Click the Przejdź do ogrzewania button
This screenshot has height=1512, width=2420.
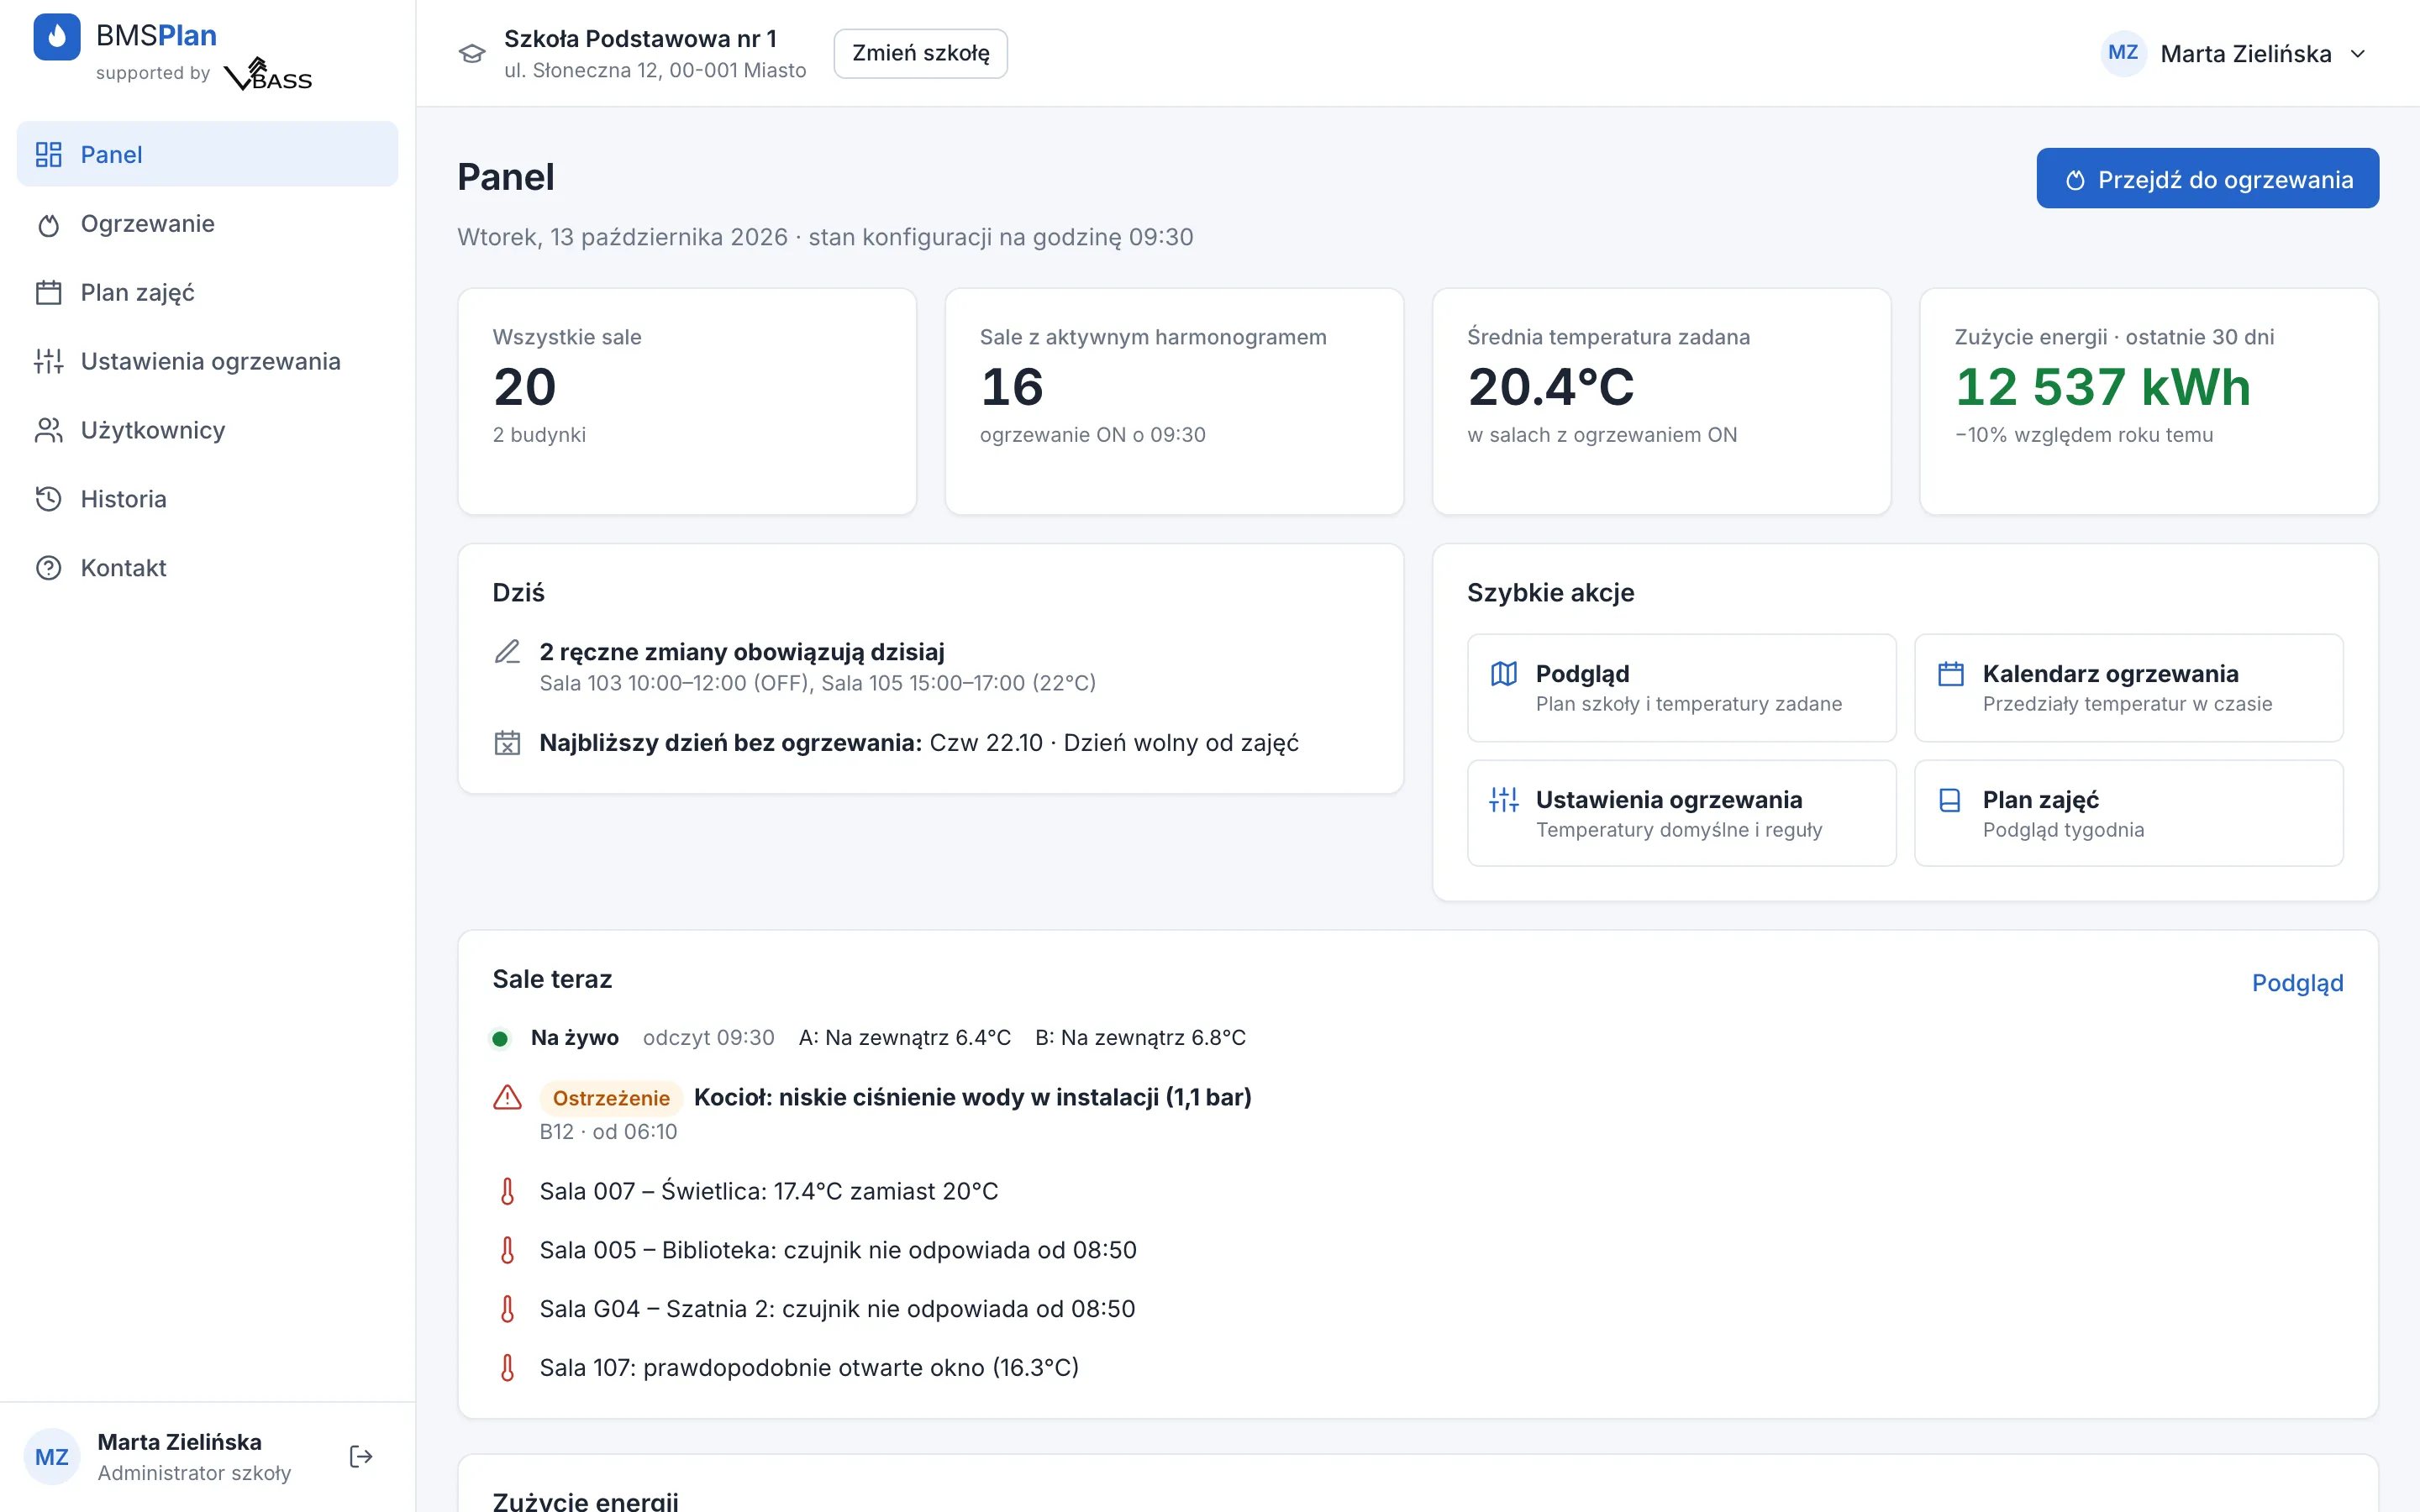point(2207,179)
